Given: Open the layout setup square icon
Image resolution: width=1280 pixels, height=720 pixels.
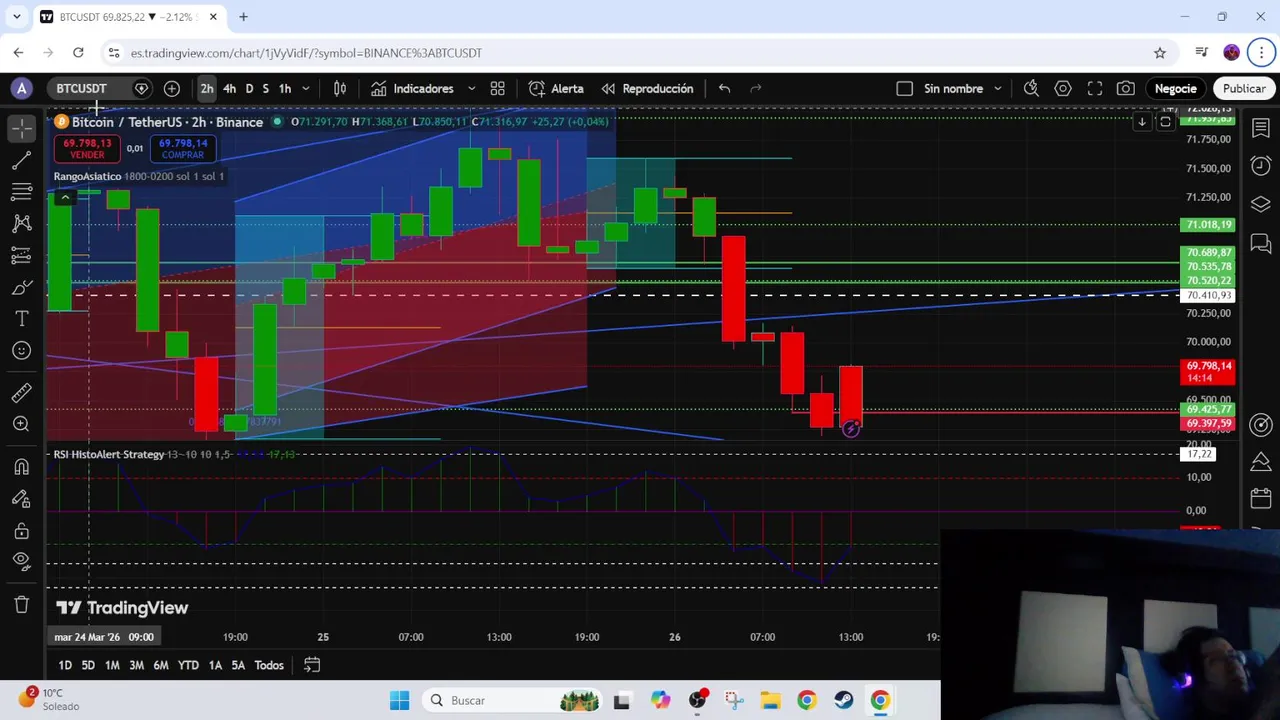Looking at the screenshot, I should [x=905, y=89].
